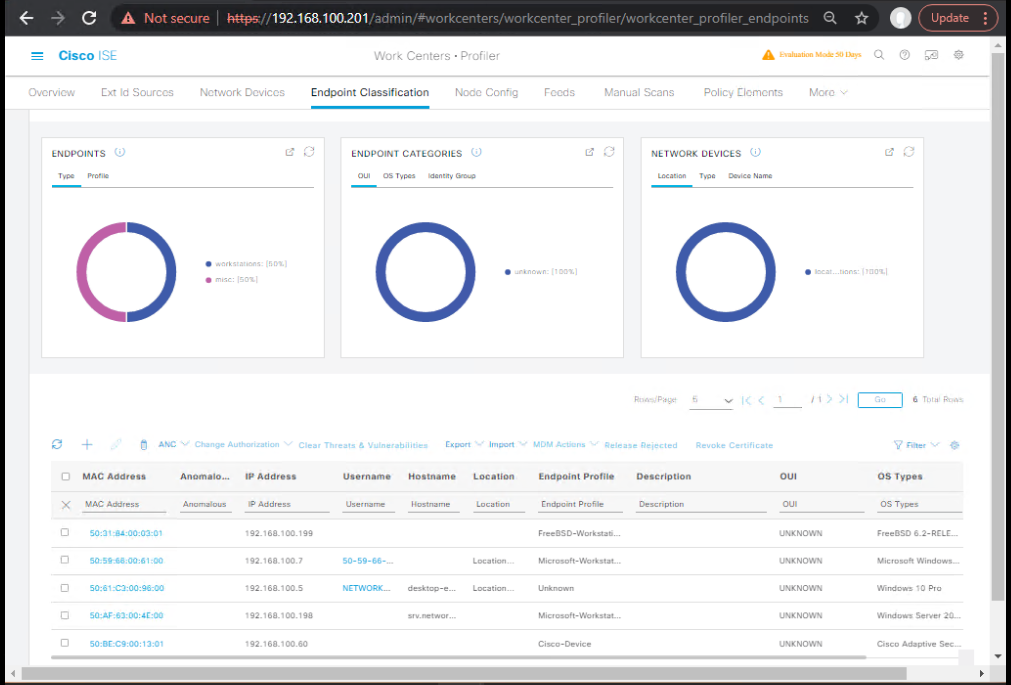Click the table column settings gear
The width and height of the screenshot is (1011, 685).
[x=954, y=445]
